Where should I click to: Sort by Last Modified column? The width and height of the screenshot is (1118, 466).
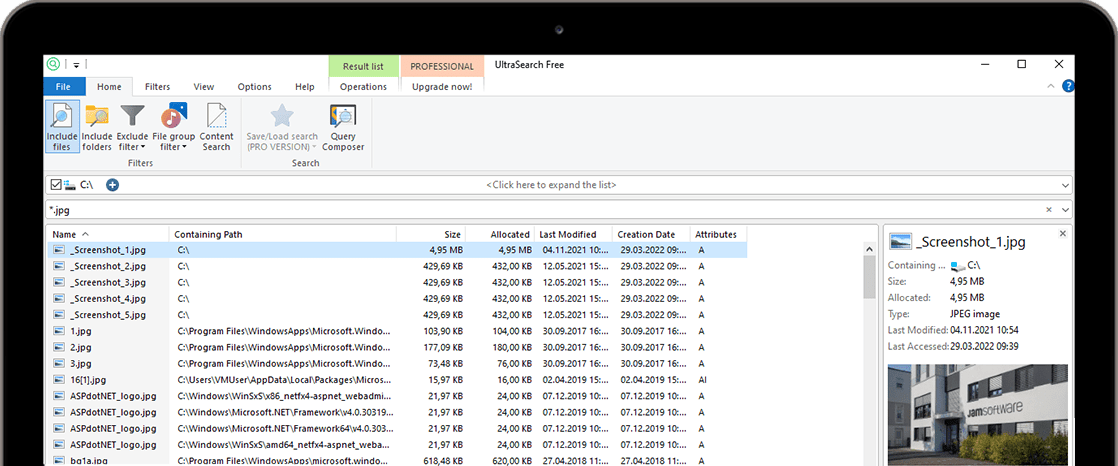(573, 234)
